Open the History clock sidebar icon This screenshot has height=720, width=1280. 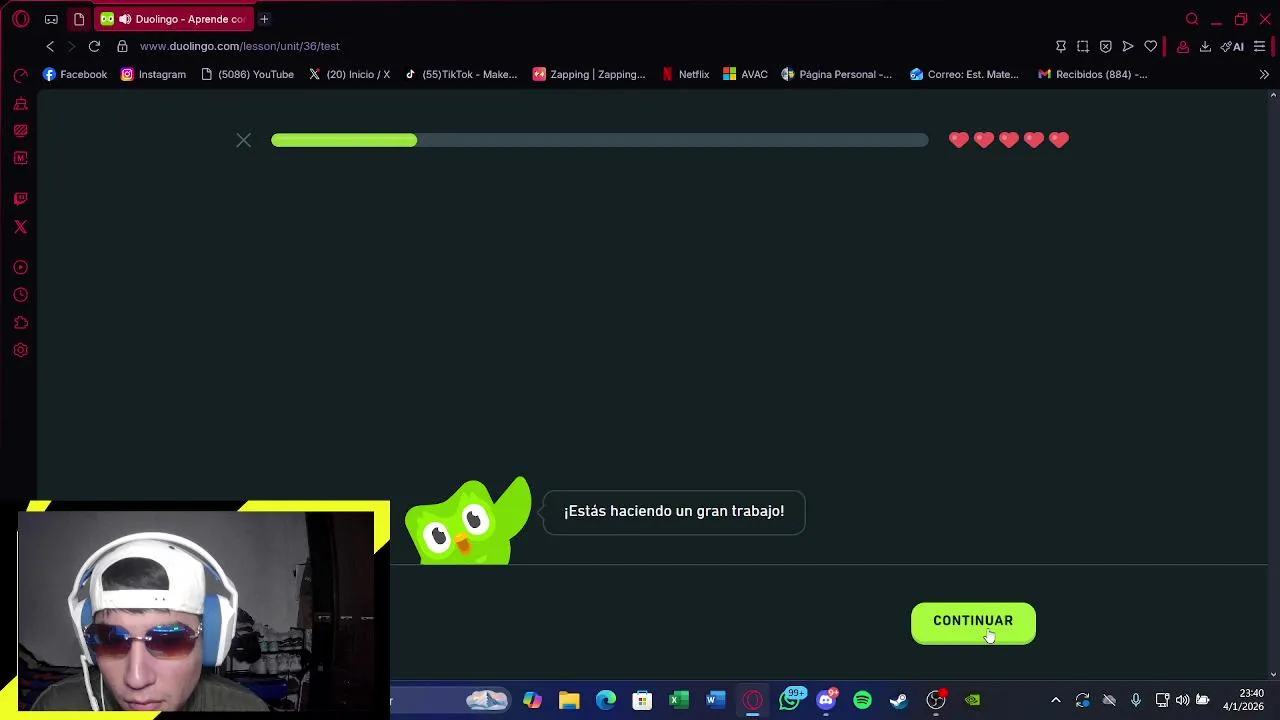(x=20, y=295)
